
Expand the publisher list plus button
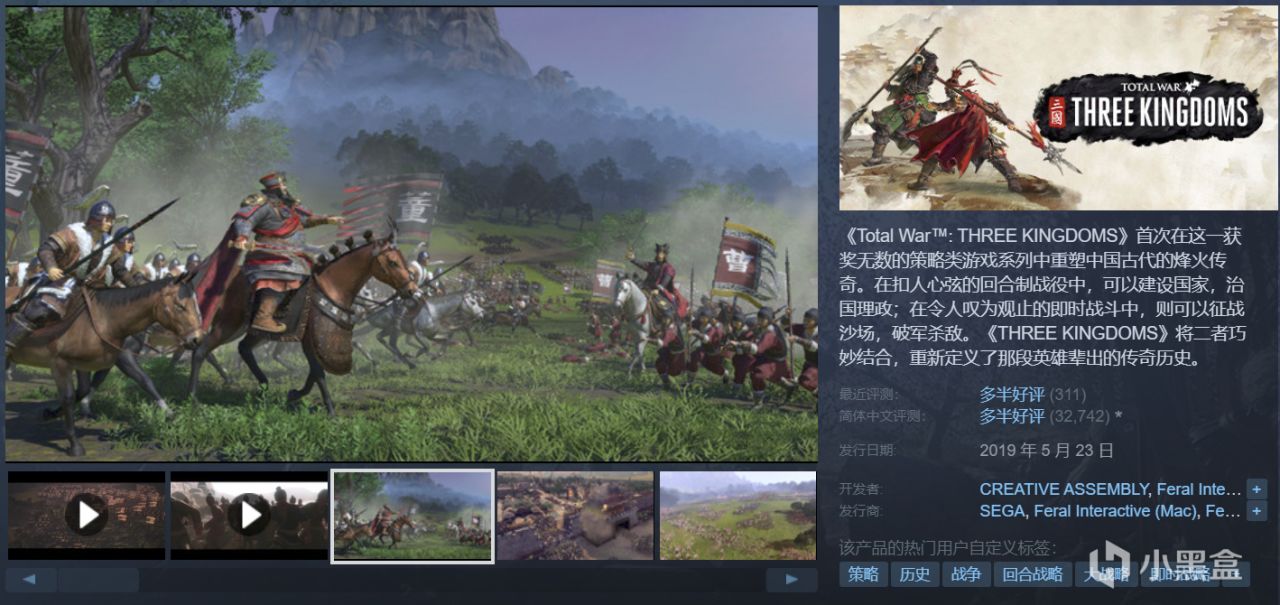pyautogui.click(x=1257, y=511)
